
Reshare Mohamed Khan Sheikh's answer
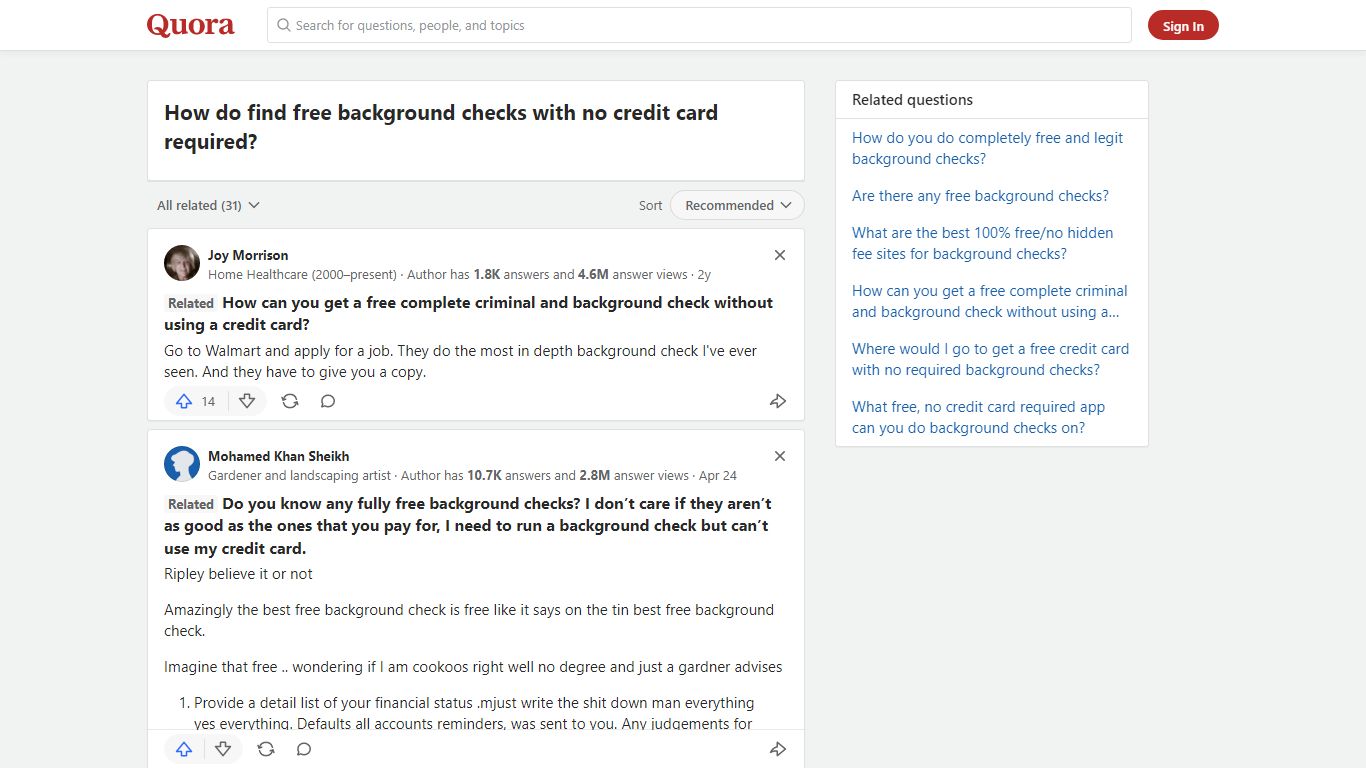pos(266,749)
